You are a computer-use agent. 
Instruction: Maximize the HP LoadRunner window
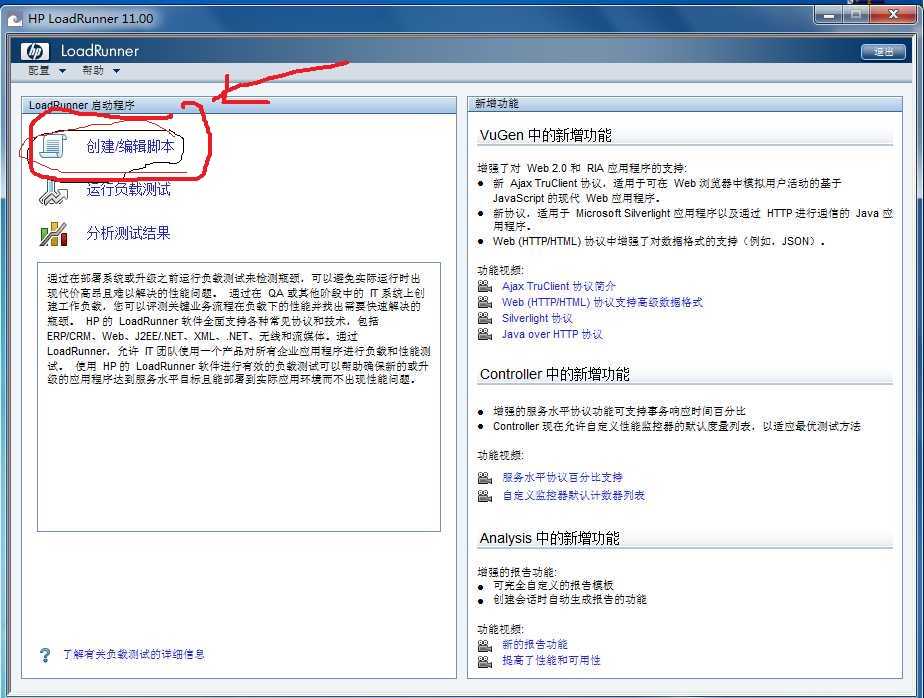point(856,14)
